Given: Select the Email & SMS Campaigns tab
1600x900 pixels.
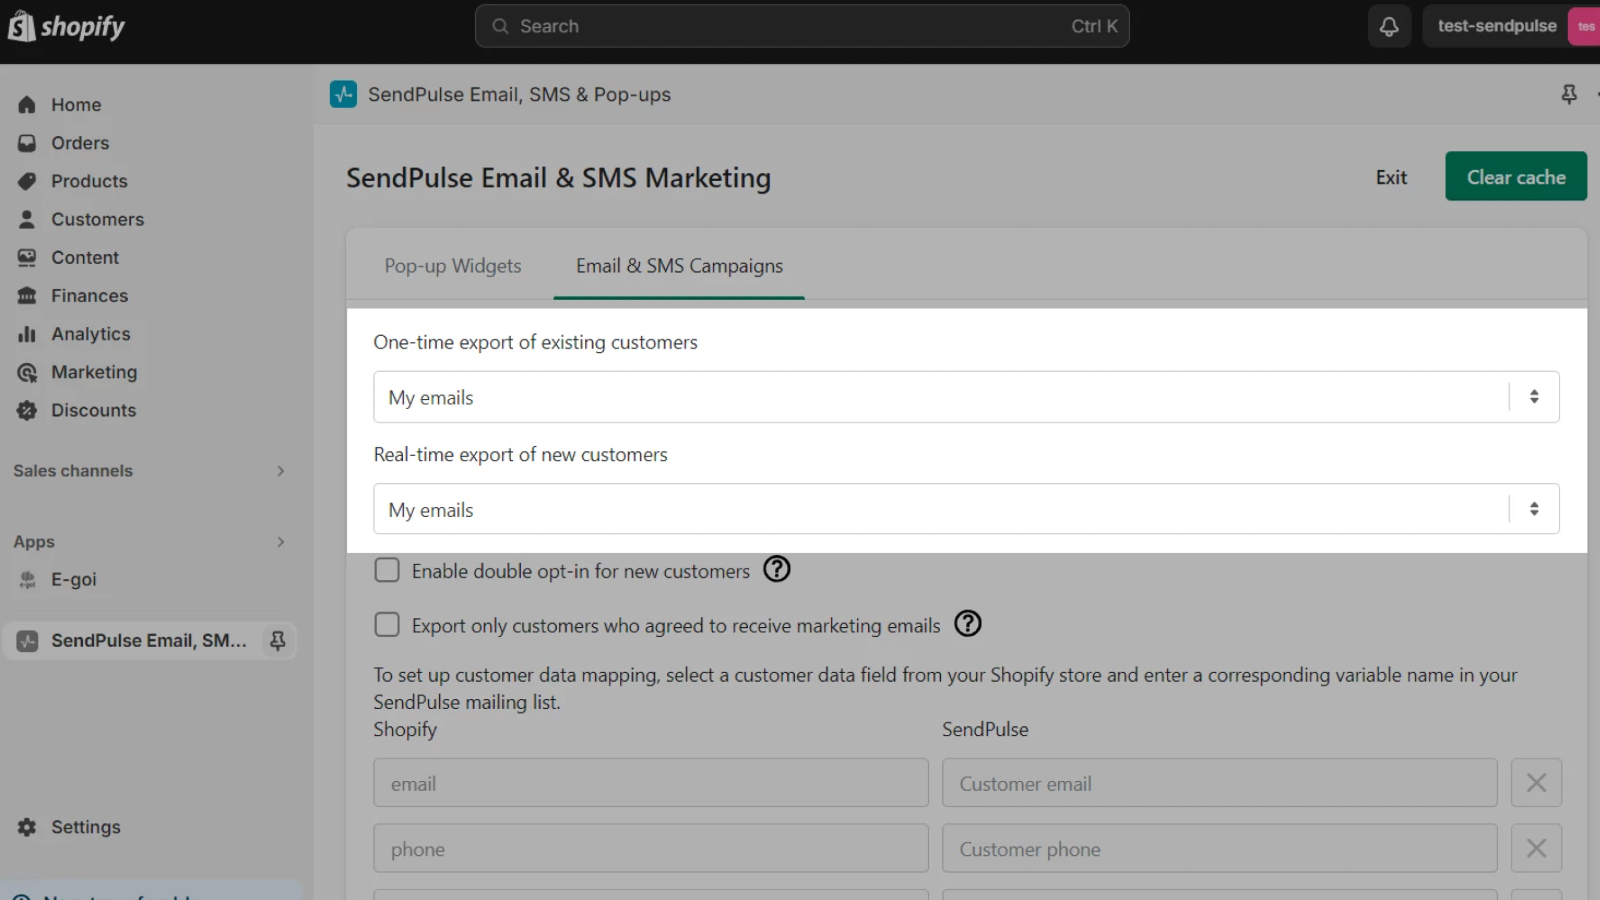Looking at the screenshot, I should click(x=679, y=266).
